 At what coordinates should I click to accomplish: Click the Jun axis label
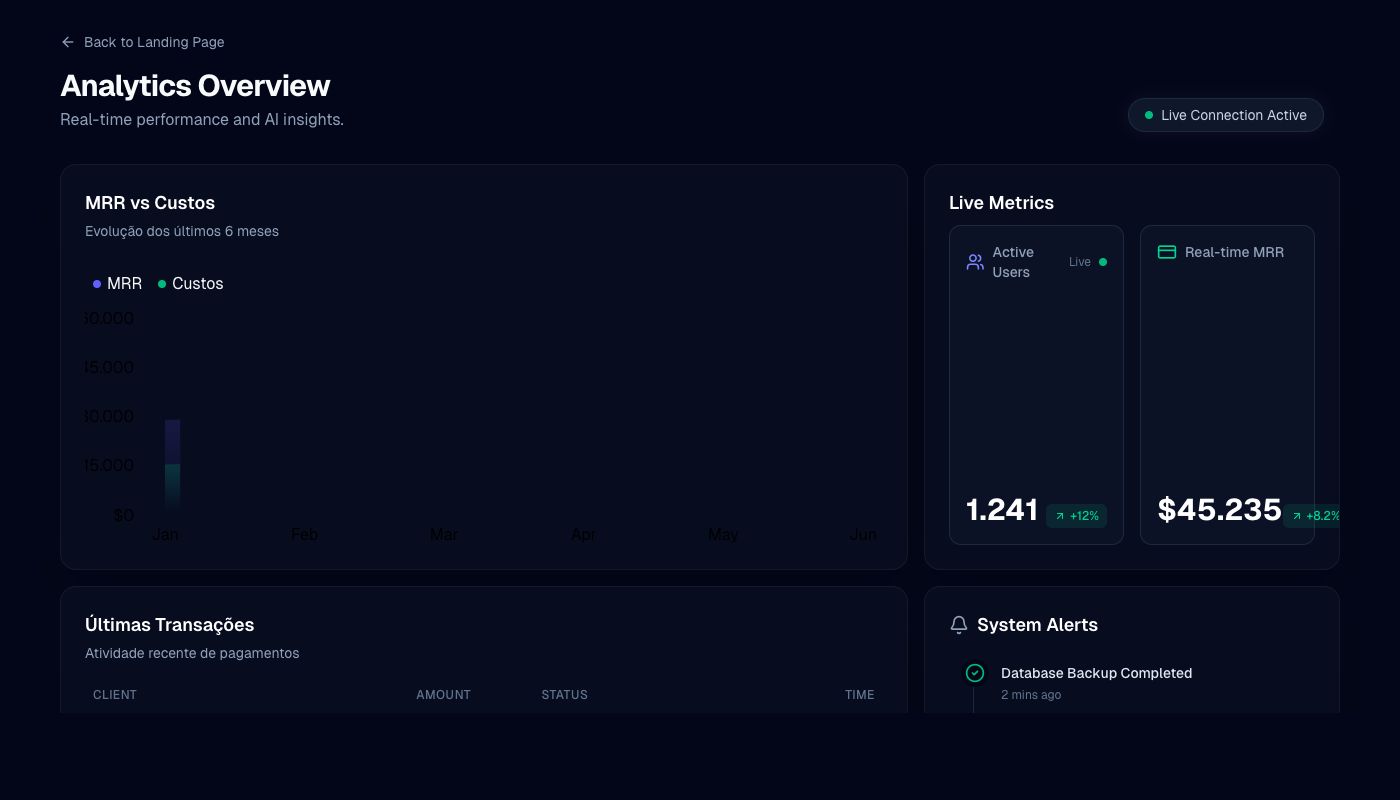click(863, 535)
